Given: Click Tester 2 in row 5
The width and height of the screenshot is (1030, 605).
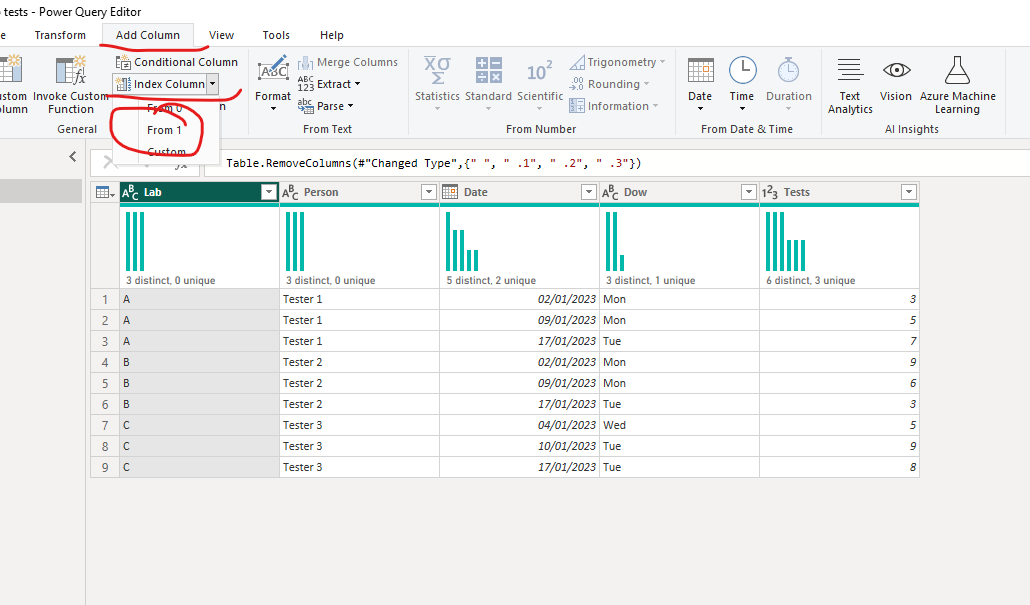Looking at the screenshot, I should [359, 383].
